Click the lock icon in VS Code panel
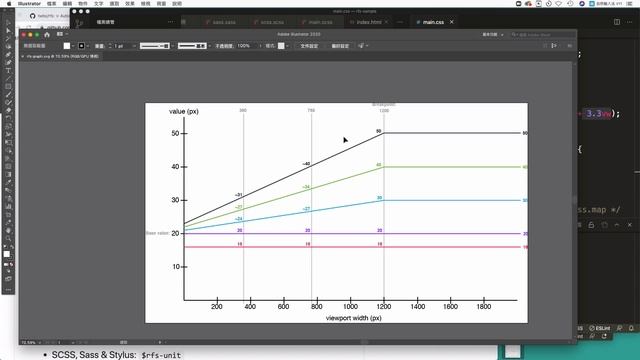 591,225
